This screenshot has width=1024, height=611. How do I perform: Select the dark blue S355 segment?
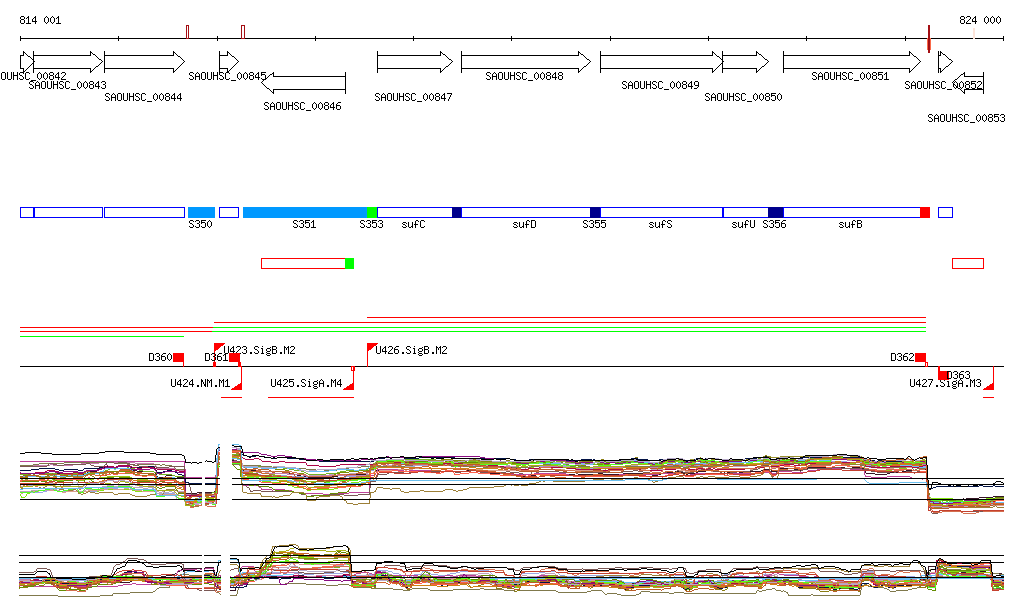(x=595, y=212)
